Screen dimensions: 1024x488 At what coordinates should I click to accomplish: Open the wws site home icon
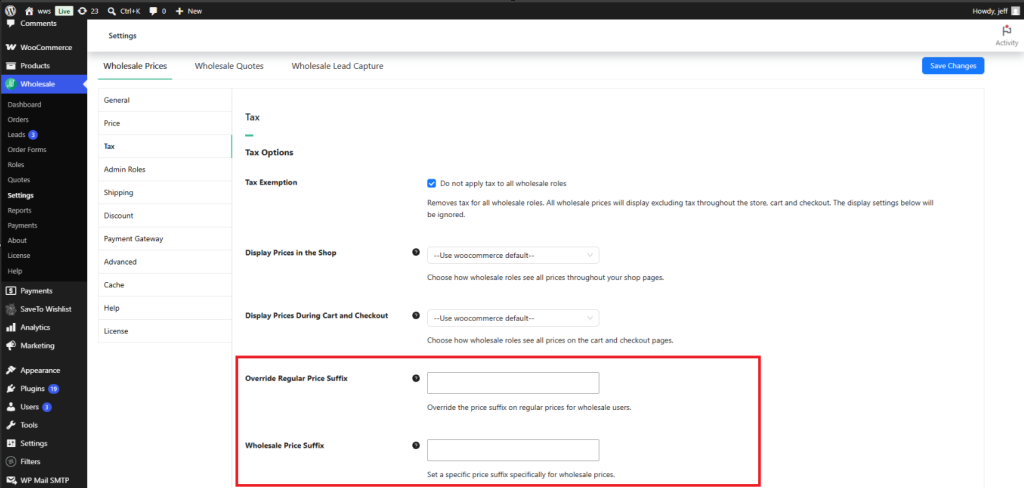coord(29,11)
